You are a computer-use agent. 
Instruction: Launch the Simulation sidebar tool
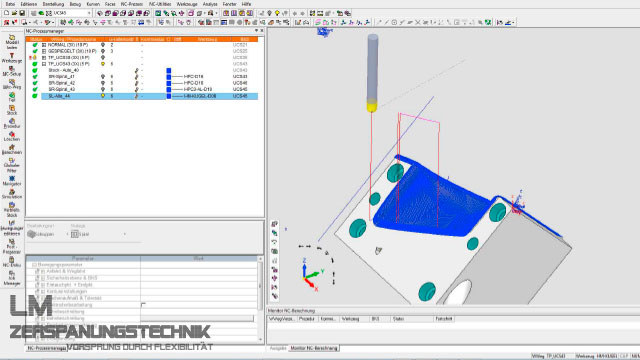coord(12,194)
